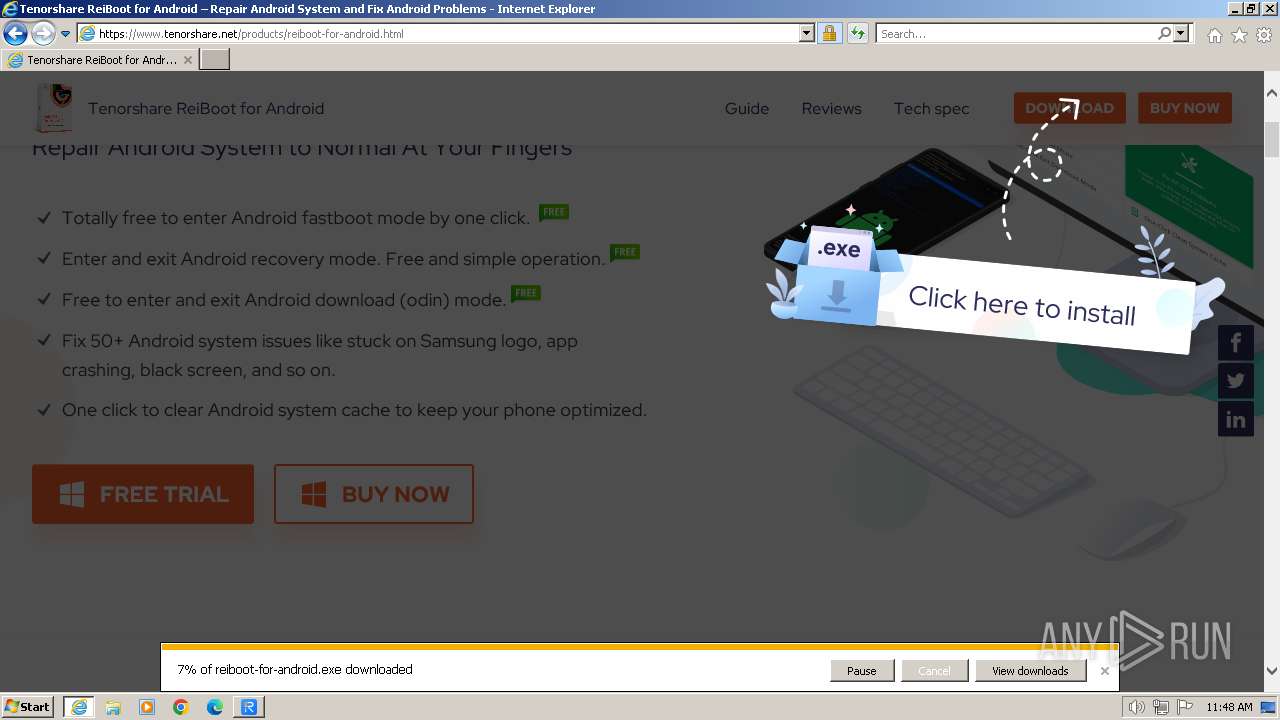Click the FREE badge beside download (odin) mode text

[x=526, y=293]
